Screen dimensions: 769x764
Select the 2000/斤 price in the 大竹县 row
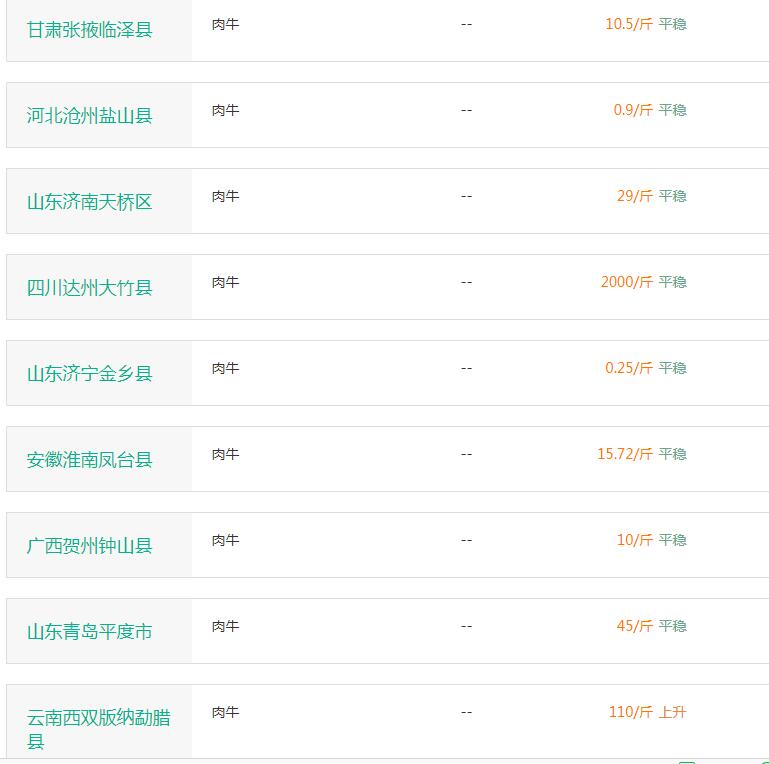627,282
